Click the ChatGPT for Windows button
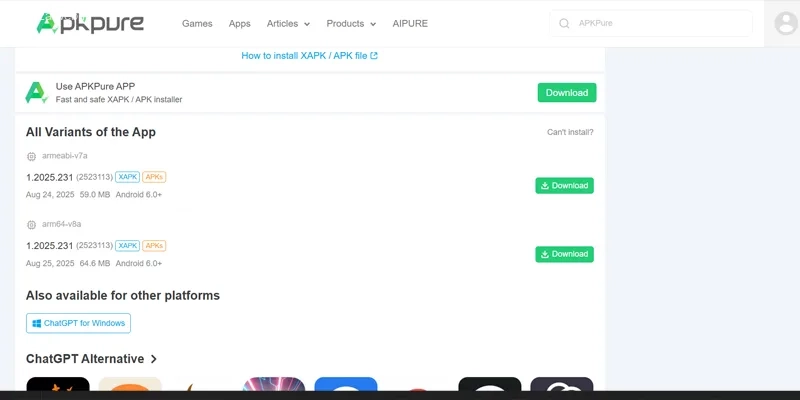 [x=79, y=323]
